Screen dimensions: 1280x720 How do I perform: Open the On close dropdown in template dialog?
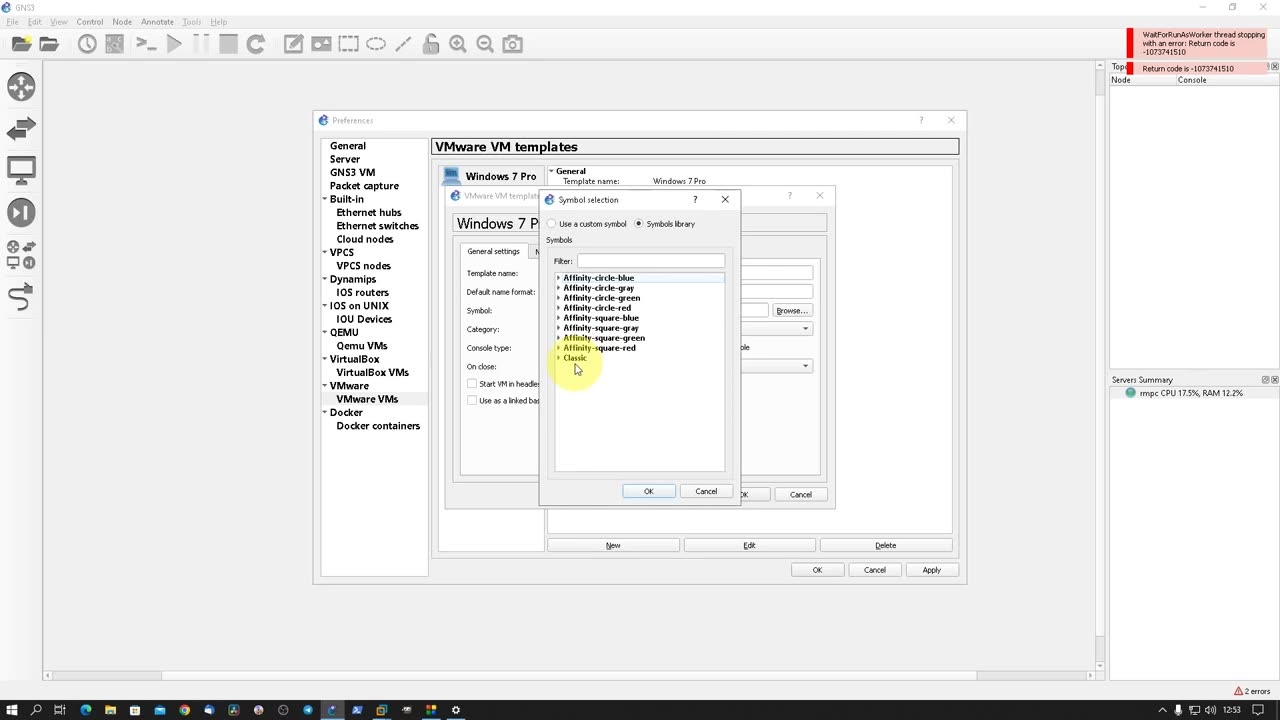pyautogui.click(x=805, y=366)
